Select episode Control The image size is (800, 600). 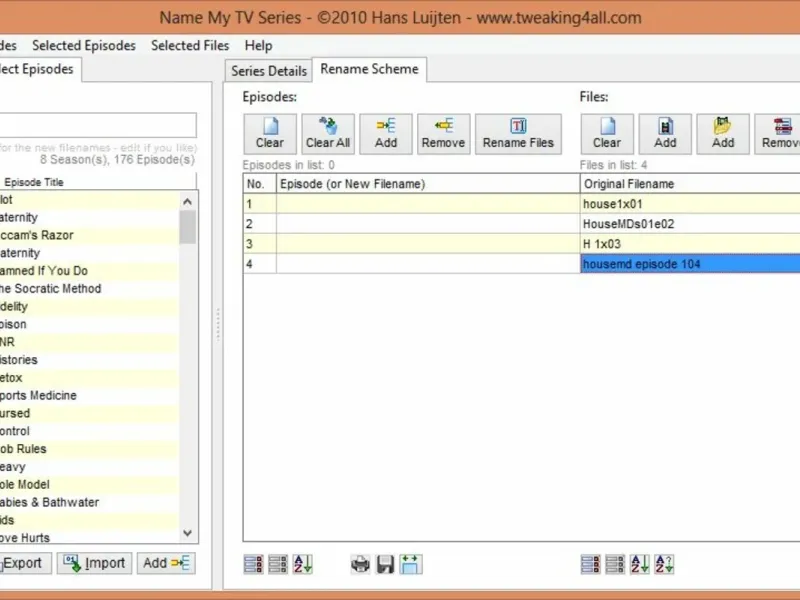89,431
